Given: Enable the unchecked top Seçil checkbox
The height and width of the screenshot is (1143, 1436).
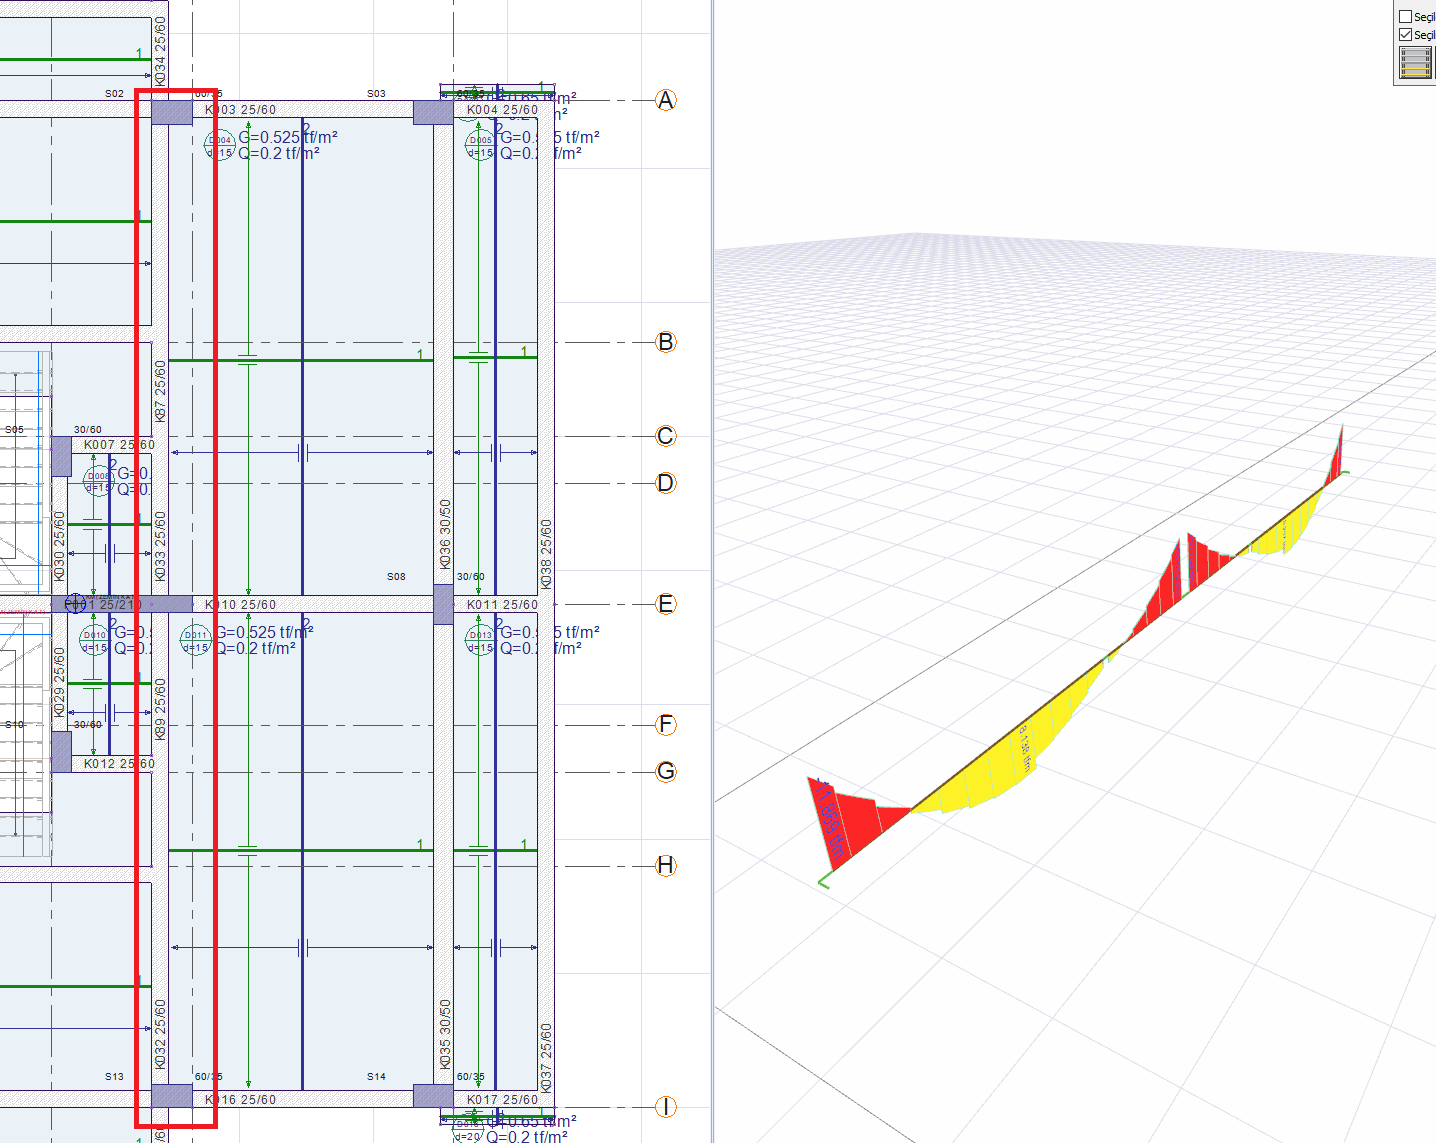Looking at the screenshot, I should click(1405, 17).
